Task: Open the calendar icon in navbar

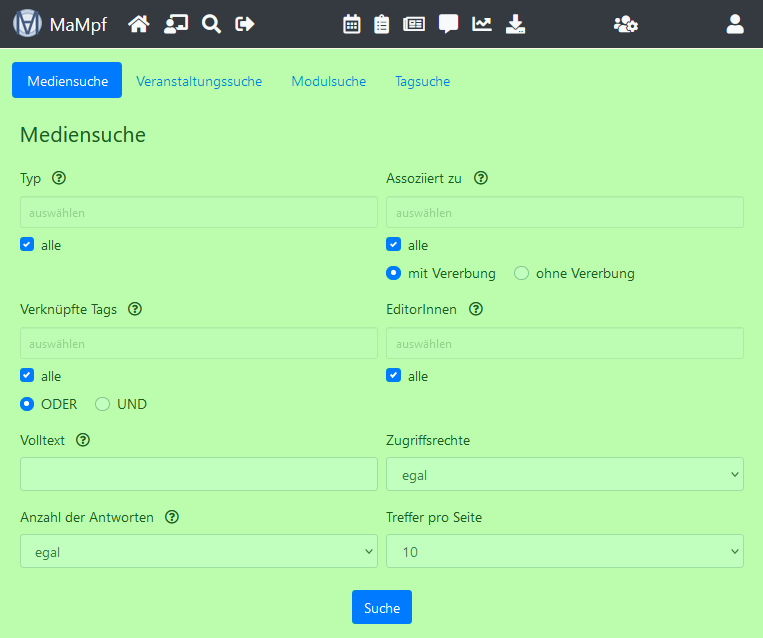Action: (351, 24)
